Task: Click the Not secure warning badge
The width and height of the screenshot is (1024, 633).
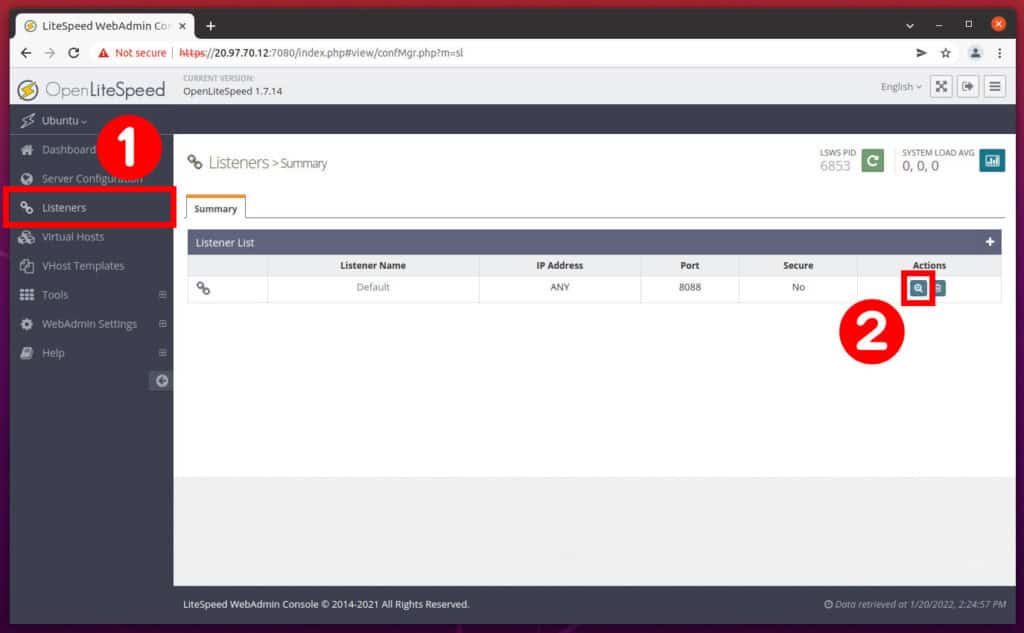Action: tap(132, 53)
